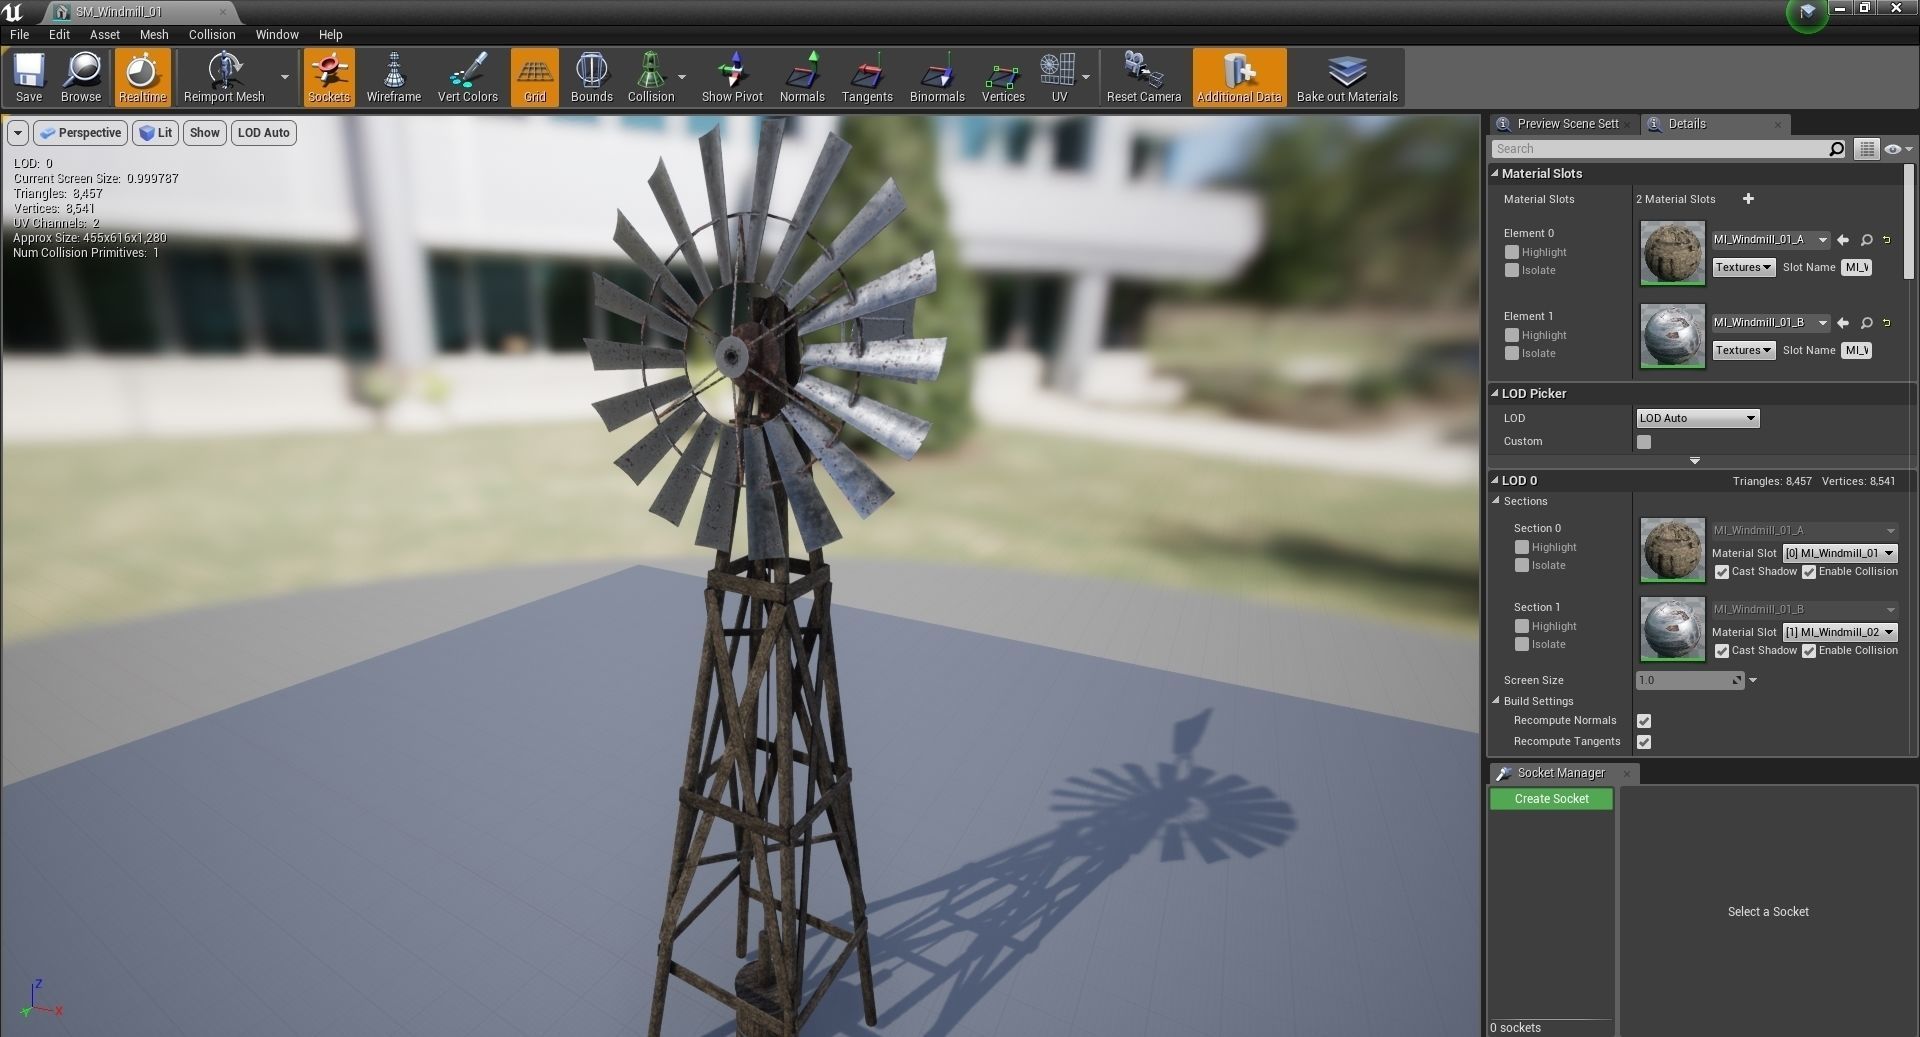Toggle Additional Data overlay
The image size is (1920, 1037).
pos(1239,77)
